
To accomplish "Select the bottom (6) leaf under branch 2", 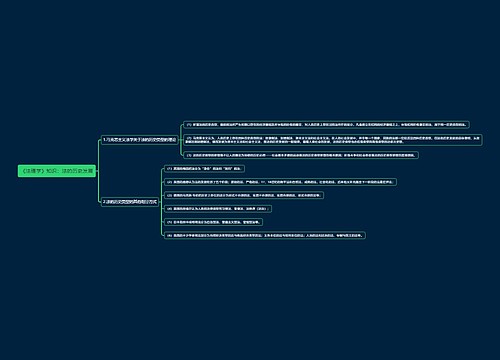I will [x=265, y=235].
